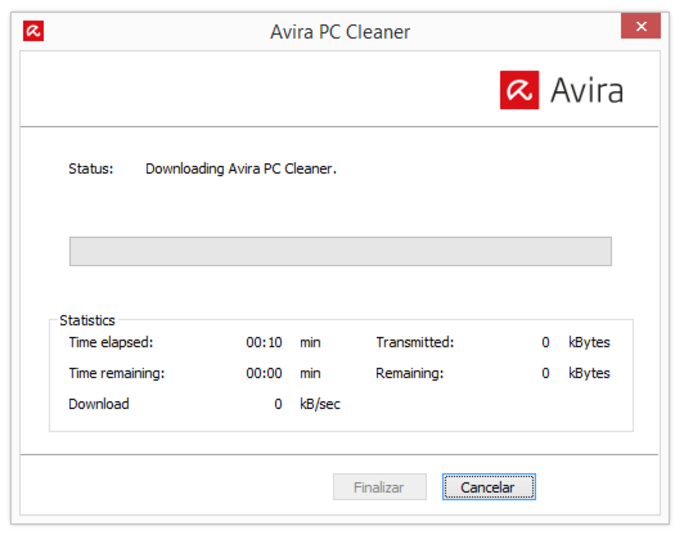This screenshot has height=535, width=684.
Task: Click the 'Time remaining:' label
Action: (x=116, y=374)
